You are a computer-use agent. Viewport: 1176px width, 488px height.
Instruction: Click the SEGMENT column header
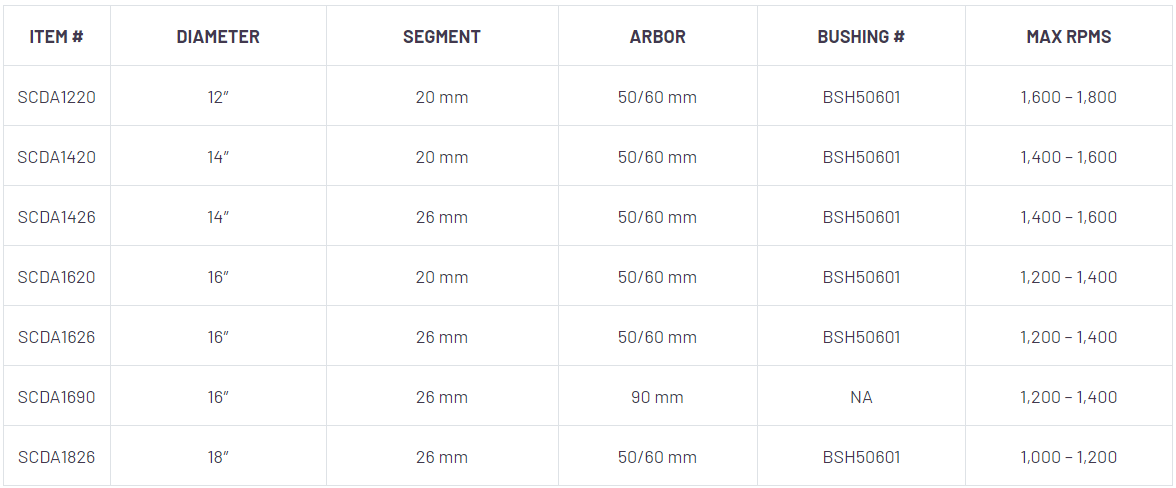[441, 37]
